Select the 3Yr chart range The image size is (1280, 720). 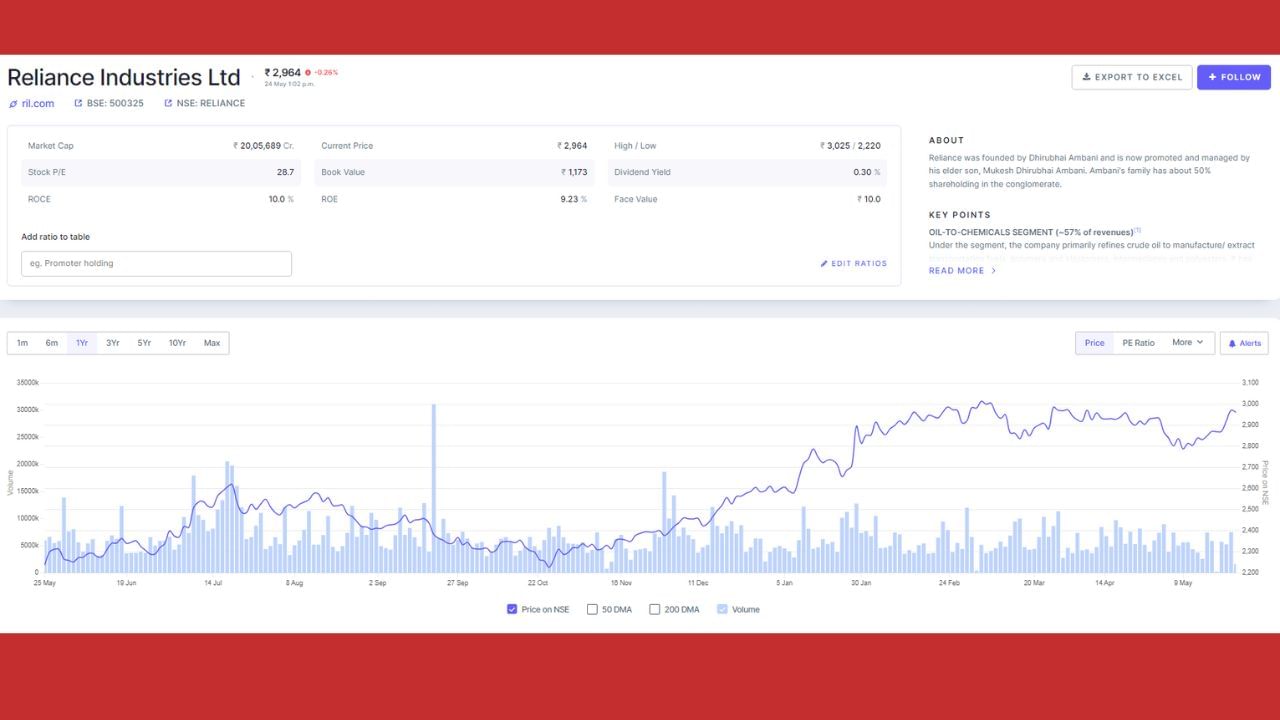coord(113,343)
